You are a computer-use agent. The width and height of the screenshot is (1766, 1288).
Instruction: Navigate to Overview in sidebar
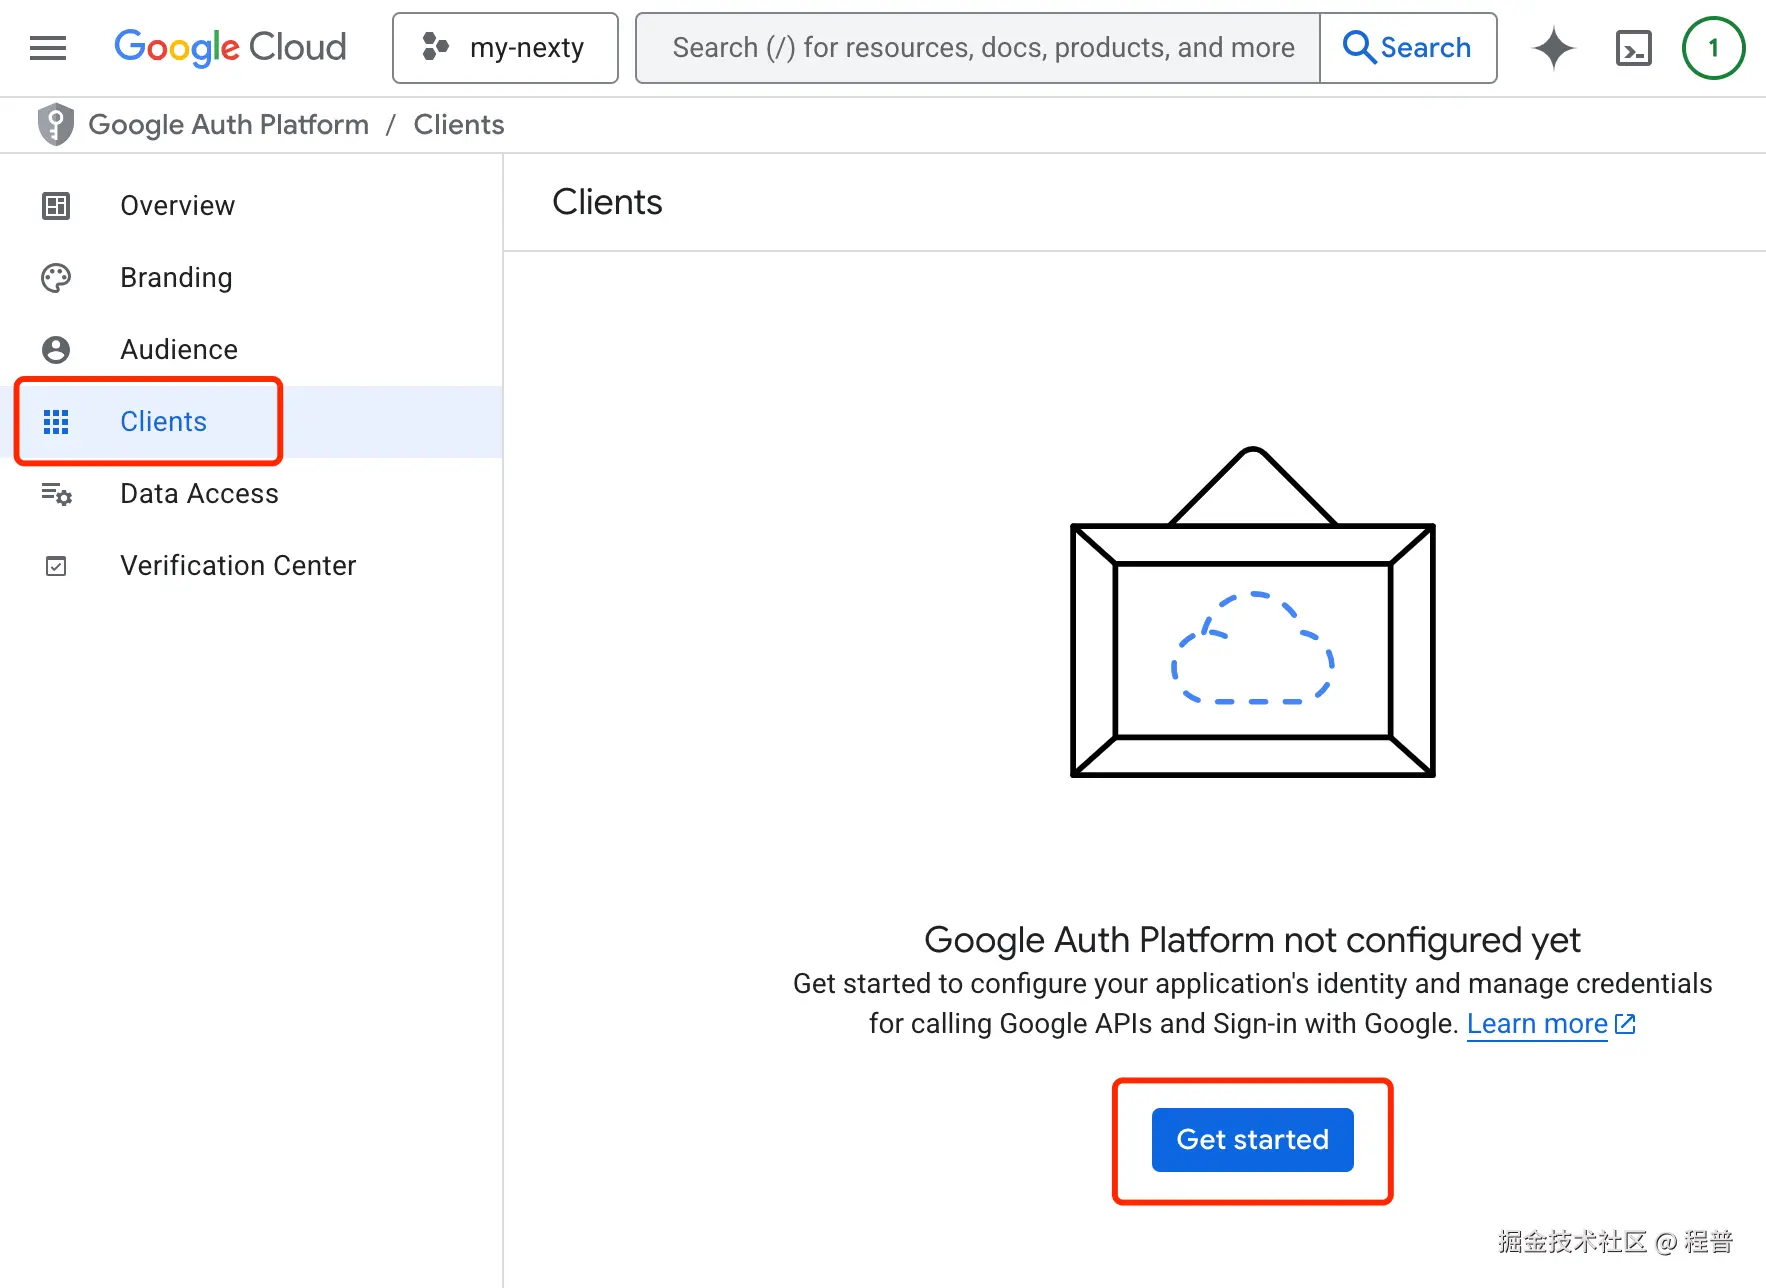pos(177,205)
